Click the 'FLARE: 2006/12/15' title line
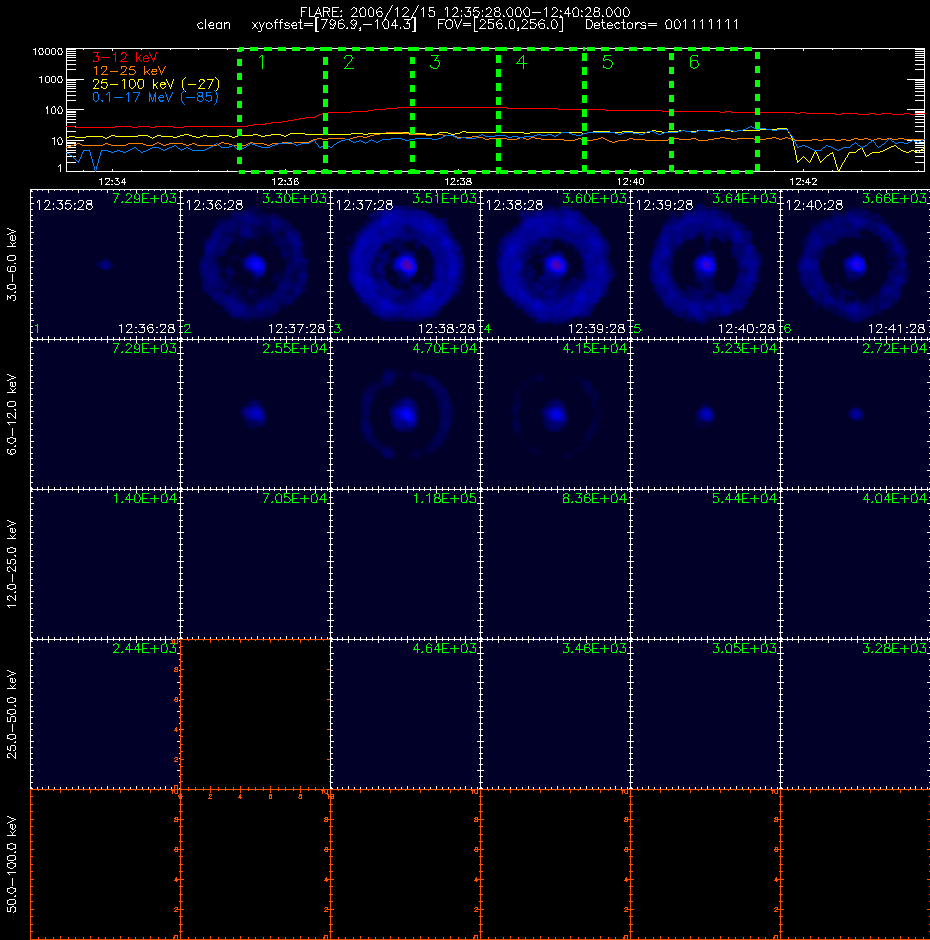This screenshot has height=940, width=930. [465, 12]
